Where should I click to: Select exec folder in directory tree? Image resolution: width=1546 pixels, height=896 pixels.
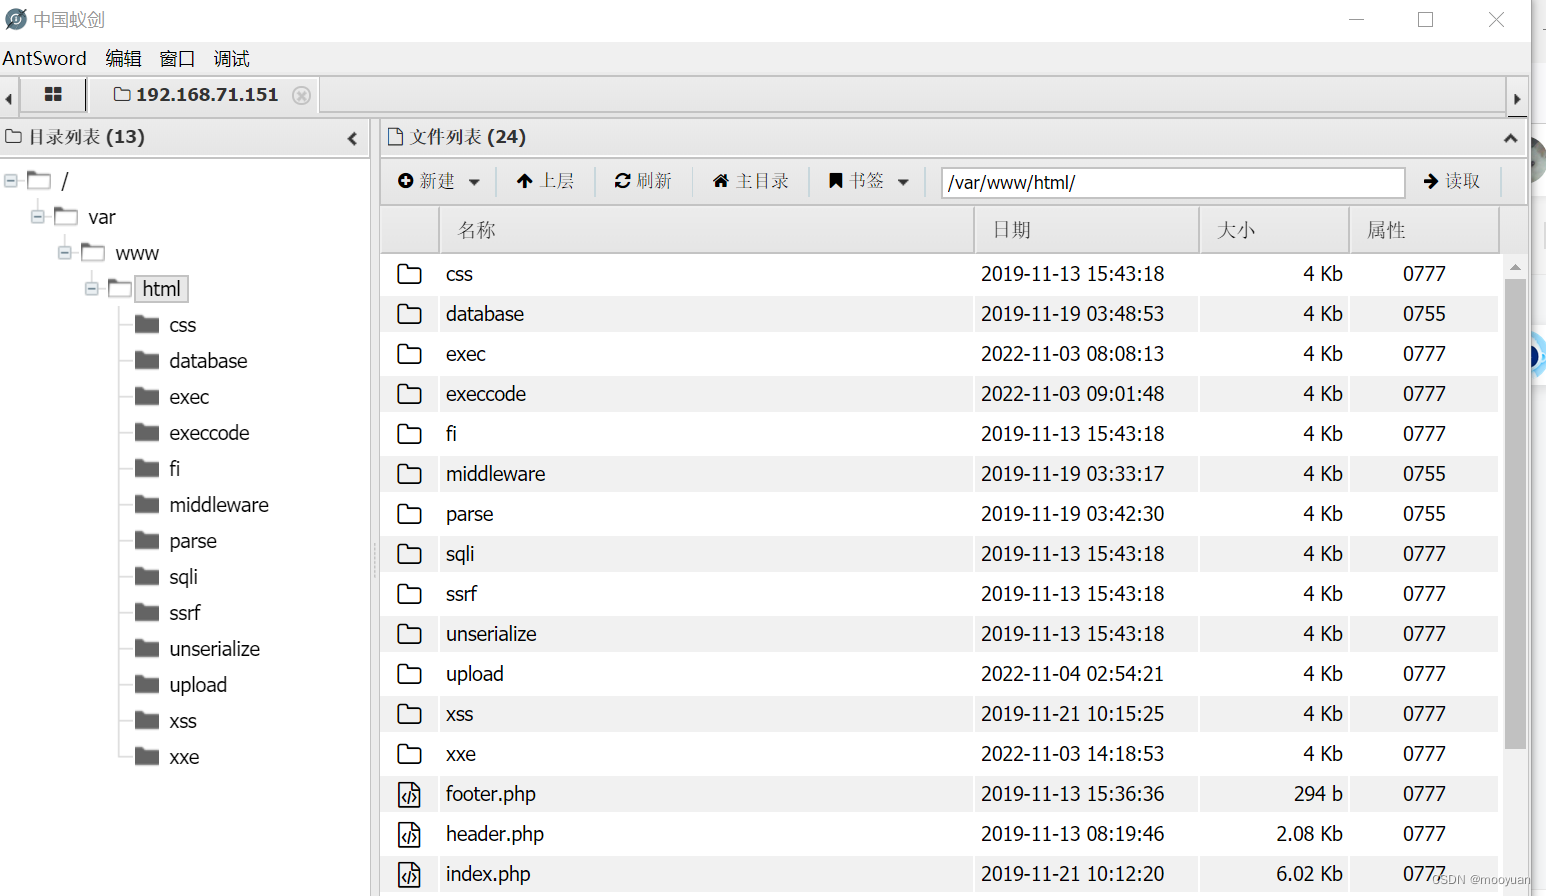pyautogui.click(x=189, y=397)
